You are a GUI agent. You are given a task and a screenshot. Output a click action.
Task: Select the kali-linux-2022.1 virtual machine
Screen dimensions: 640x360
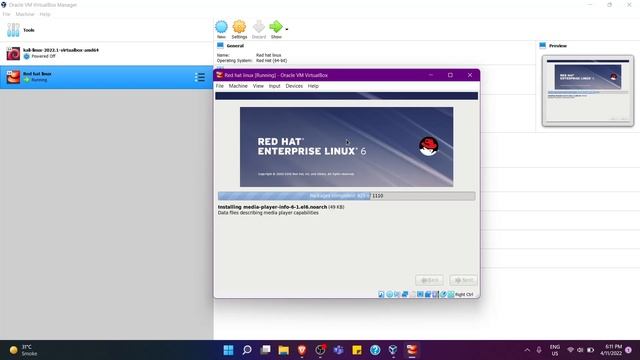click(x=106, y=53)
